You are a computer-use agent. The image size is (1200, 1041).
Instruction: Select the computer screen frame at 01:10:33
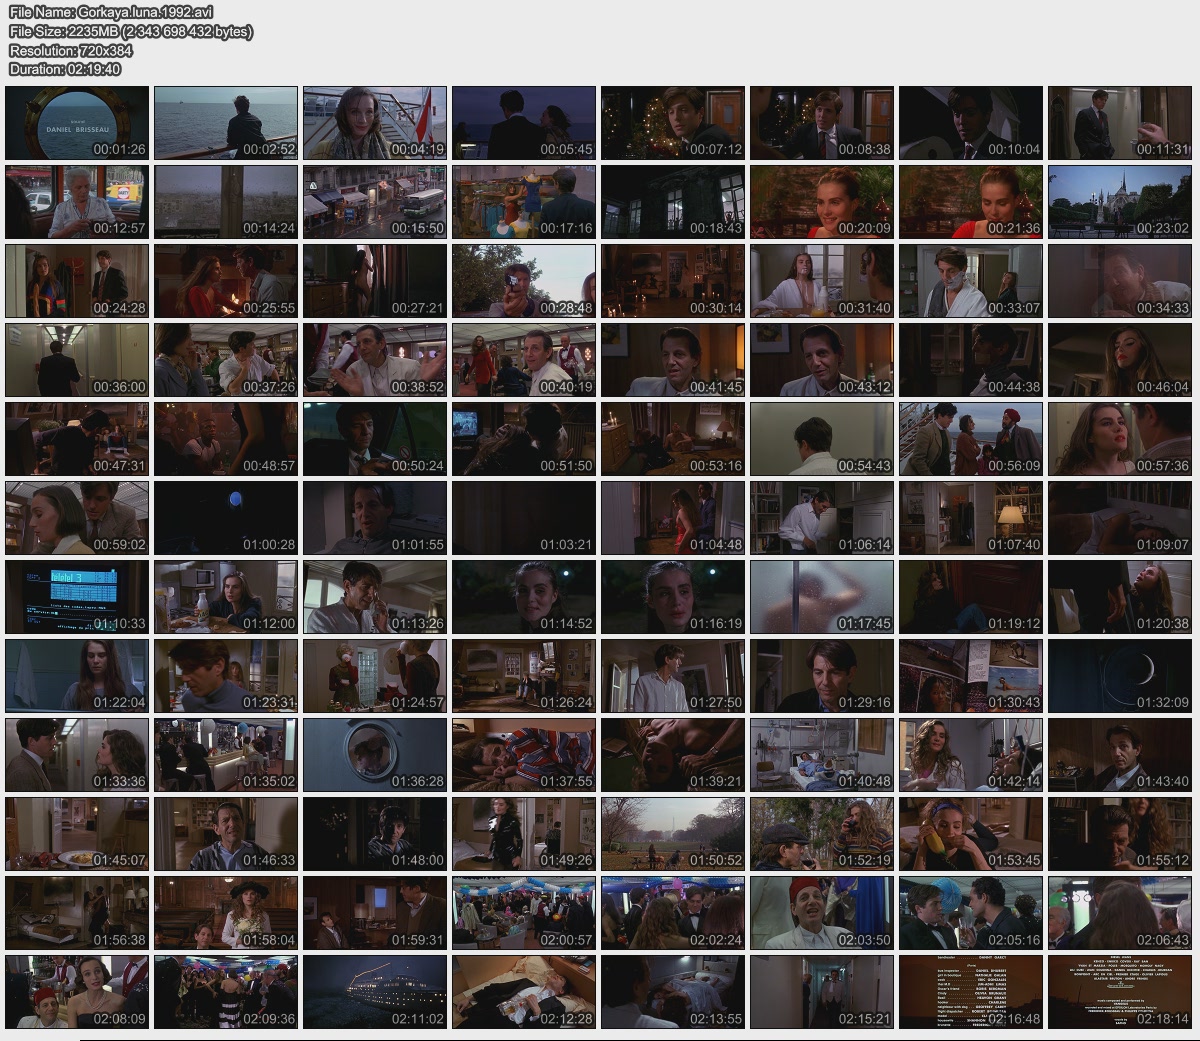(77, 597)
